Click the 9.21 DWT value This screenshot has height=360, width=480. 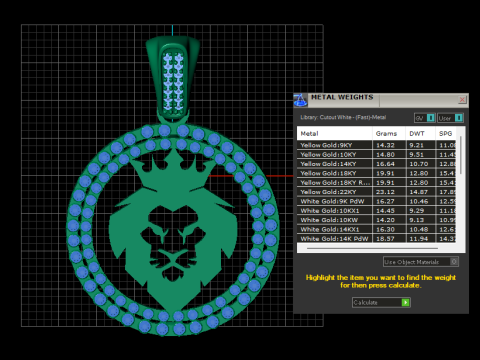pos(416,145)
